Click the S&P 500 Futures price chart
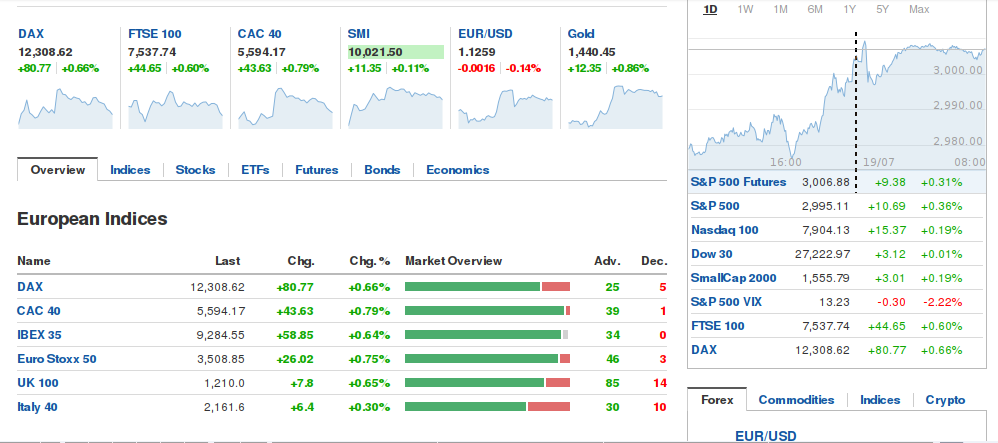 point(838,99)
